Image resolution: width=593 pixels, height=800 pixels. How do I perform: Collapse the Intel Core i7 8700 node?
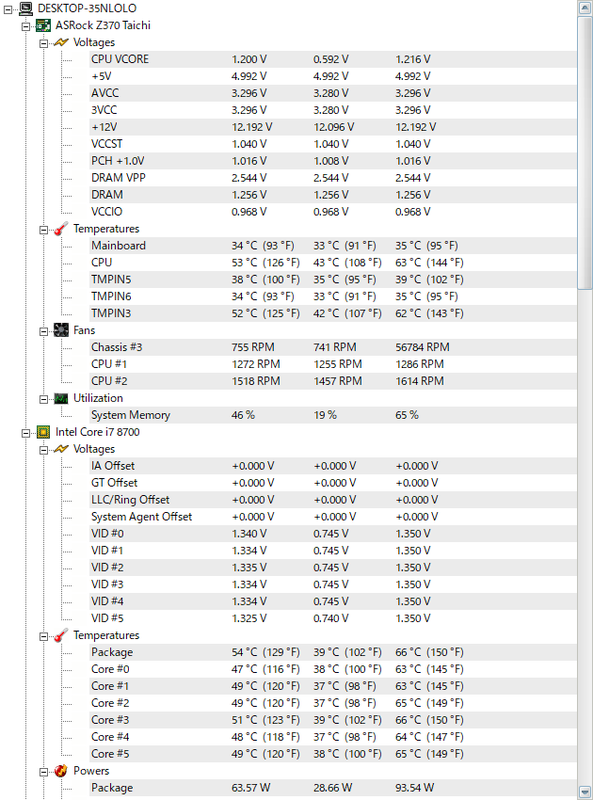pyautogui.click(x=26, y=433)
